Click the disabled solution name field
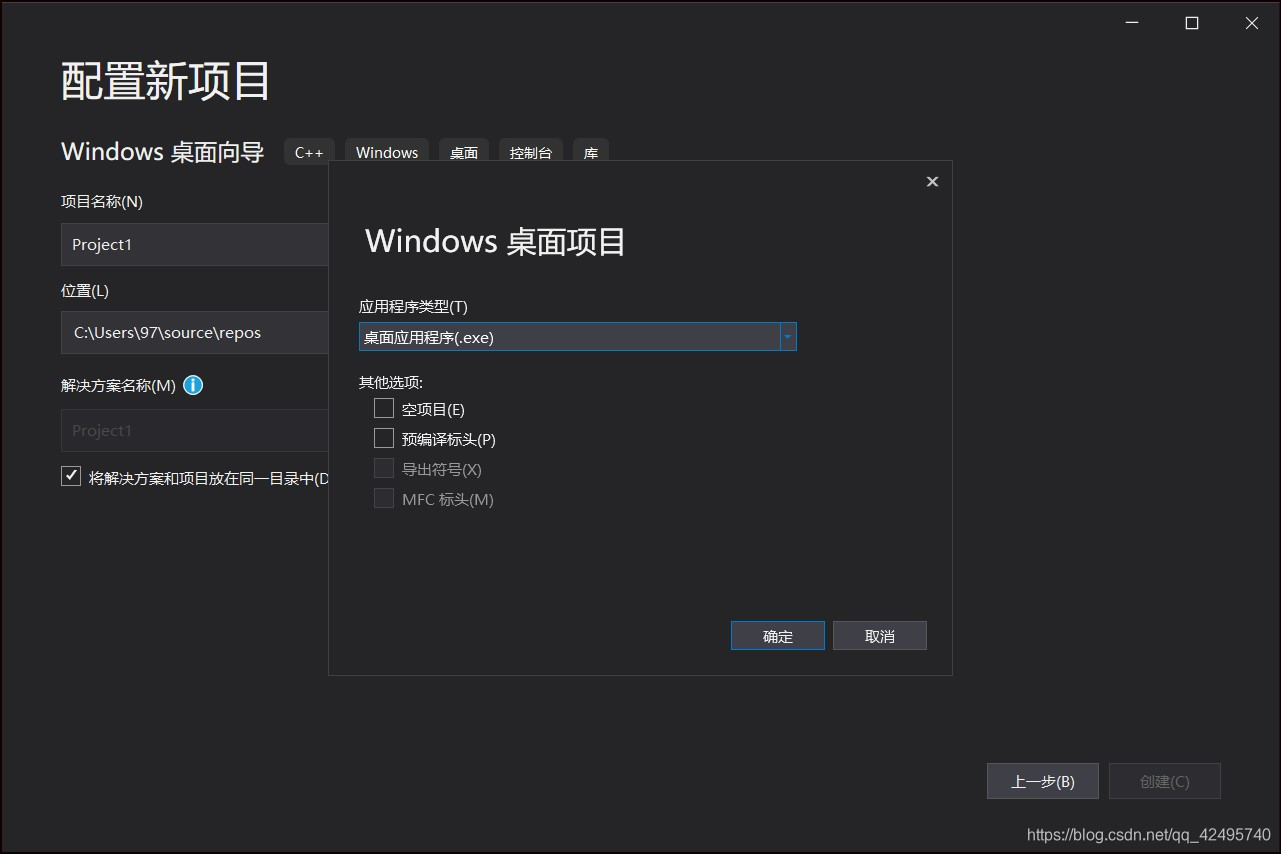The width and height of the screenshot is (1281, 854). (195, 430)
